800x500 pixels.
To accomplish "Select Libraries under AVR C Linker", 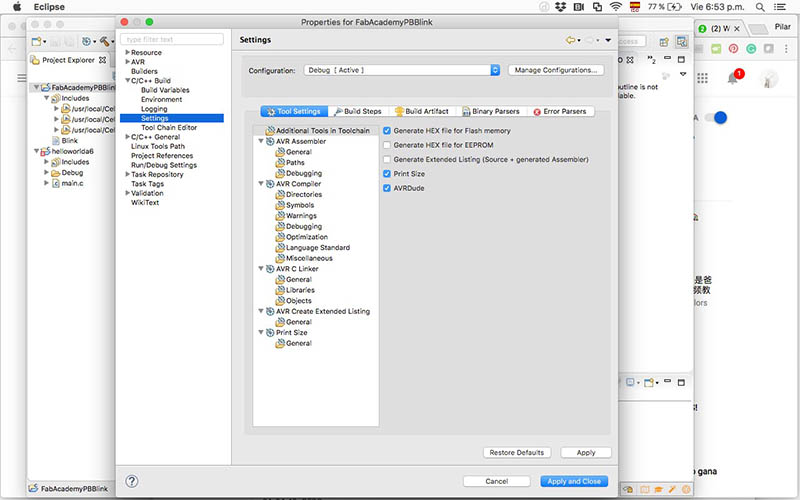I will coord(300,290).
